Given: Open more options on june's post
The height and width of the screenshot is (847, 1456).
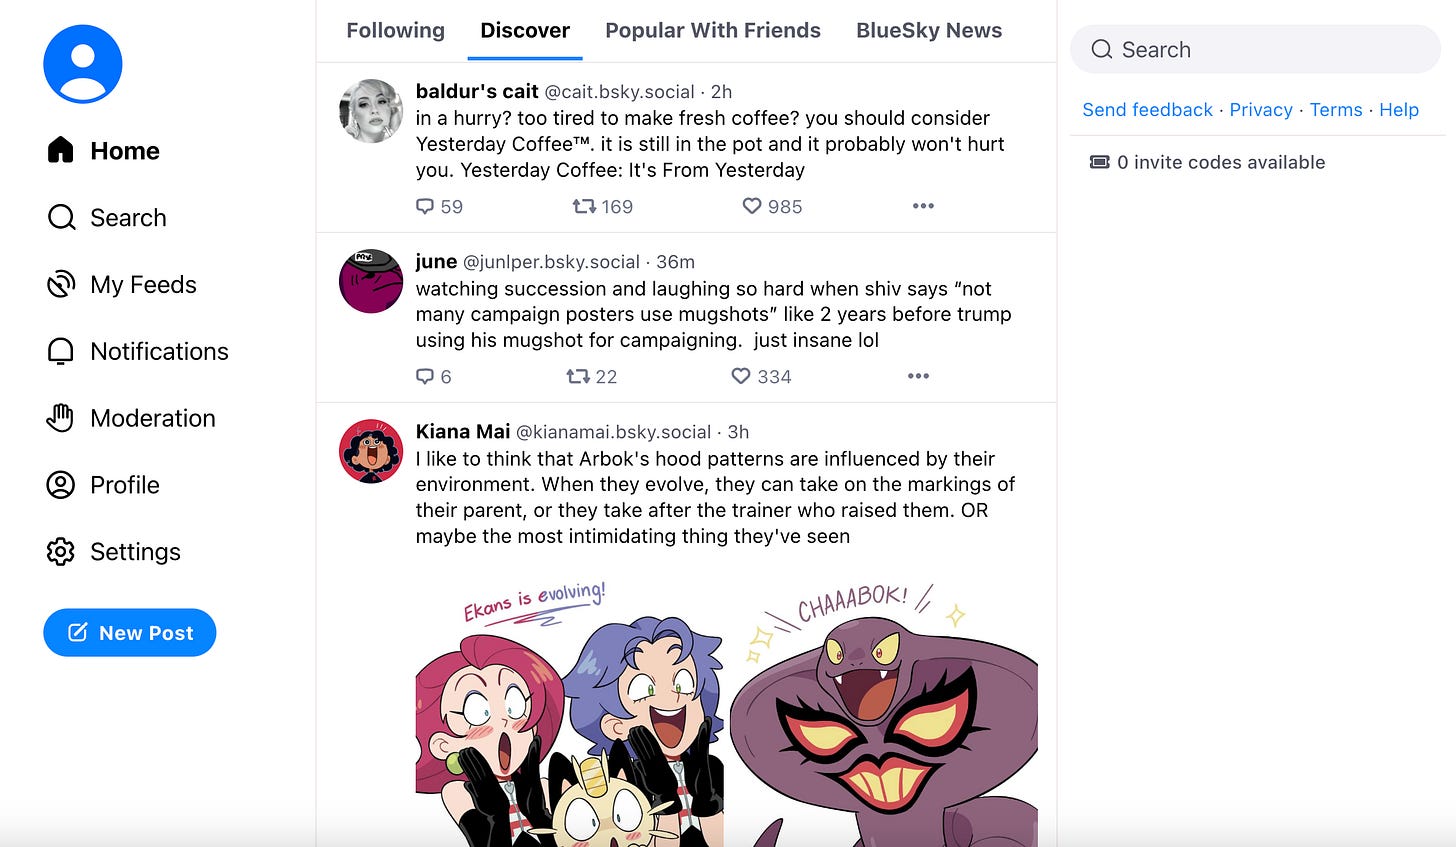Looking at the screenshot, I should click(x=918, y=376).
